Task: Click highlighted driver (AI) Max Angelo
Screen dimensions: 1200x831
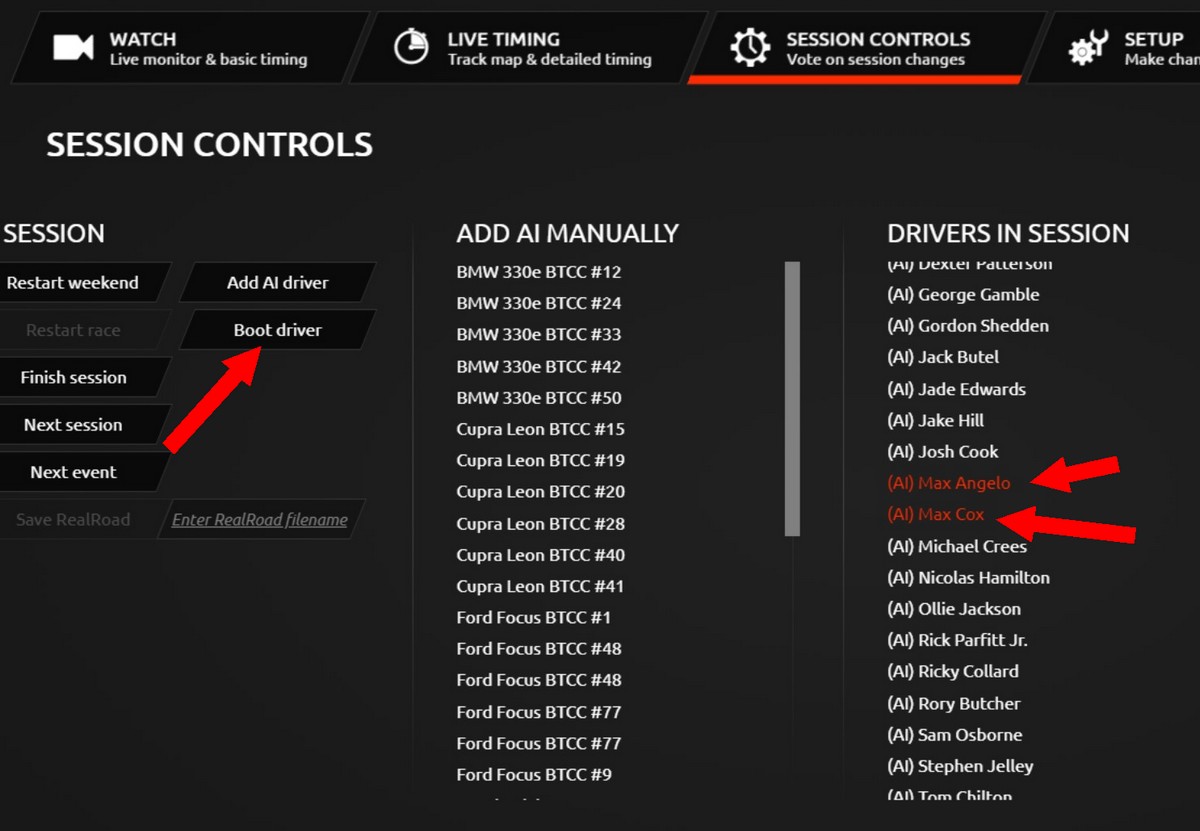Action: click(x=949, y=482)
